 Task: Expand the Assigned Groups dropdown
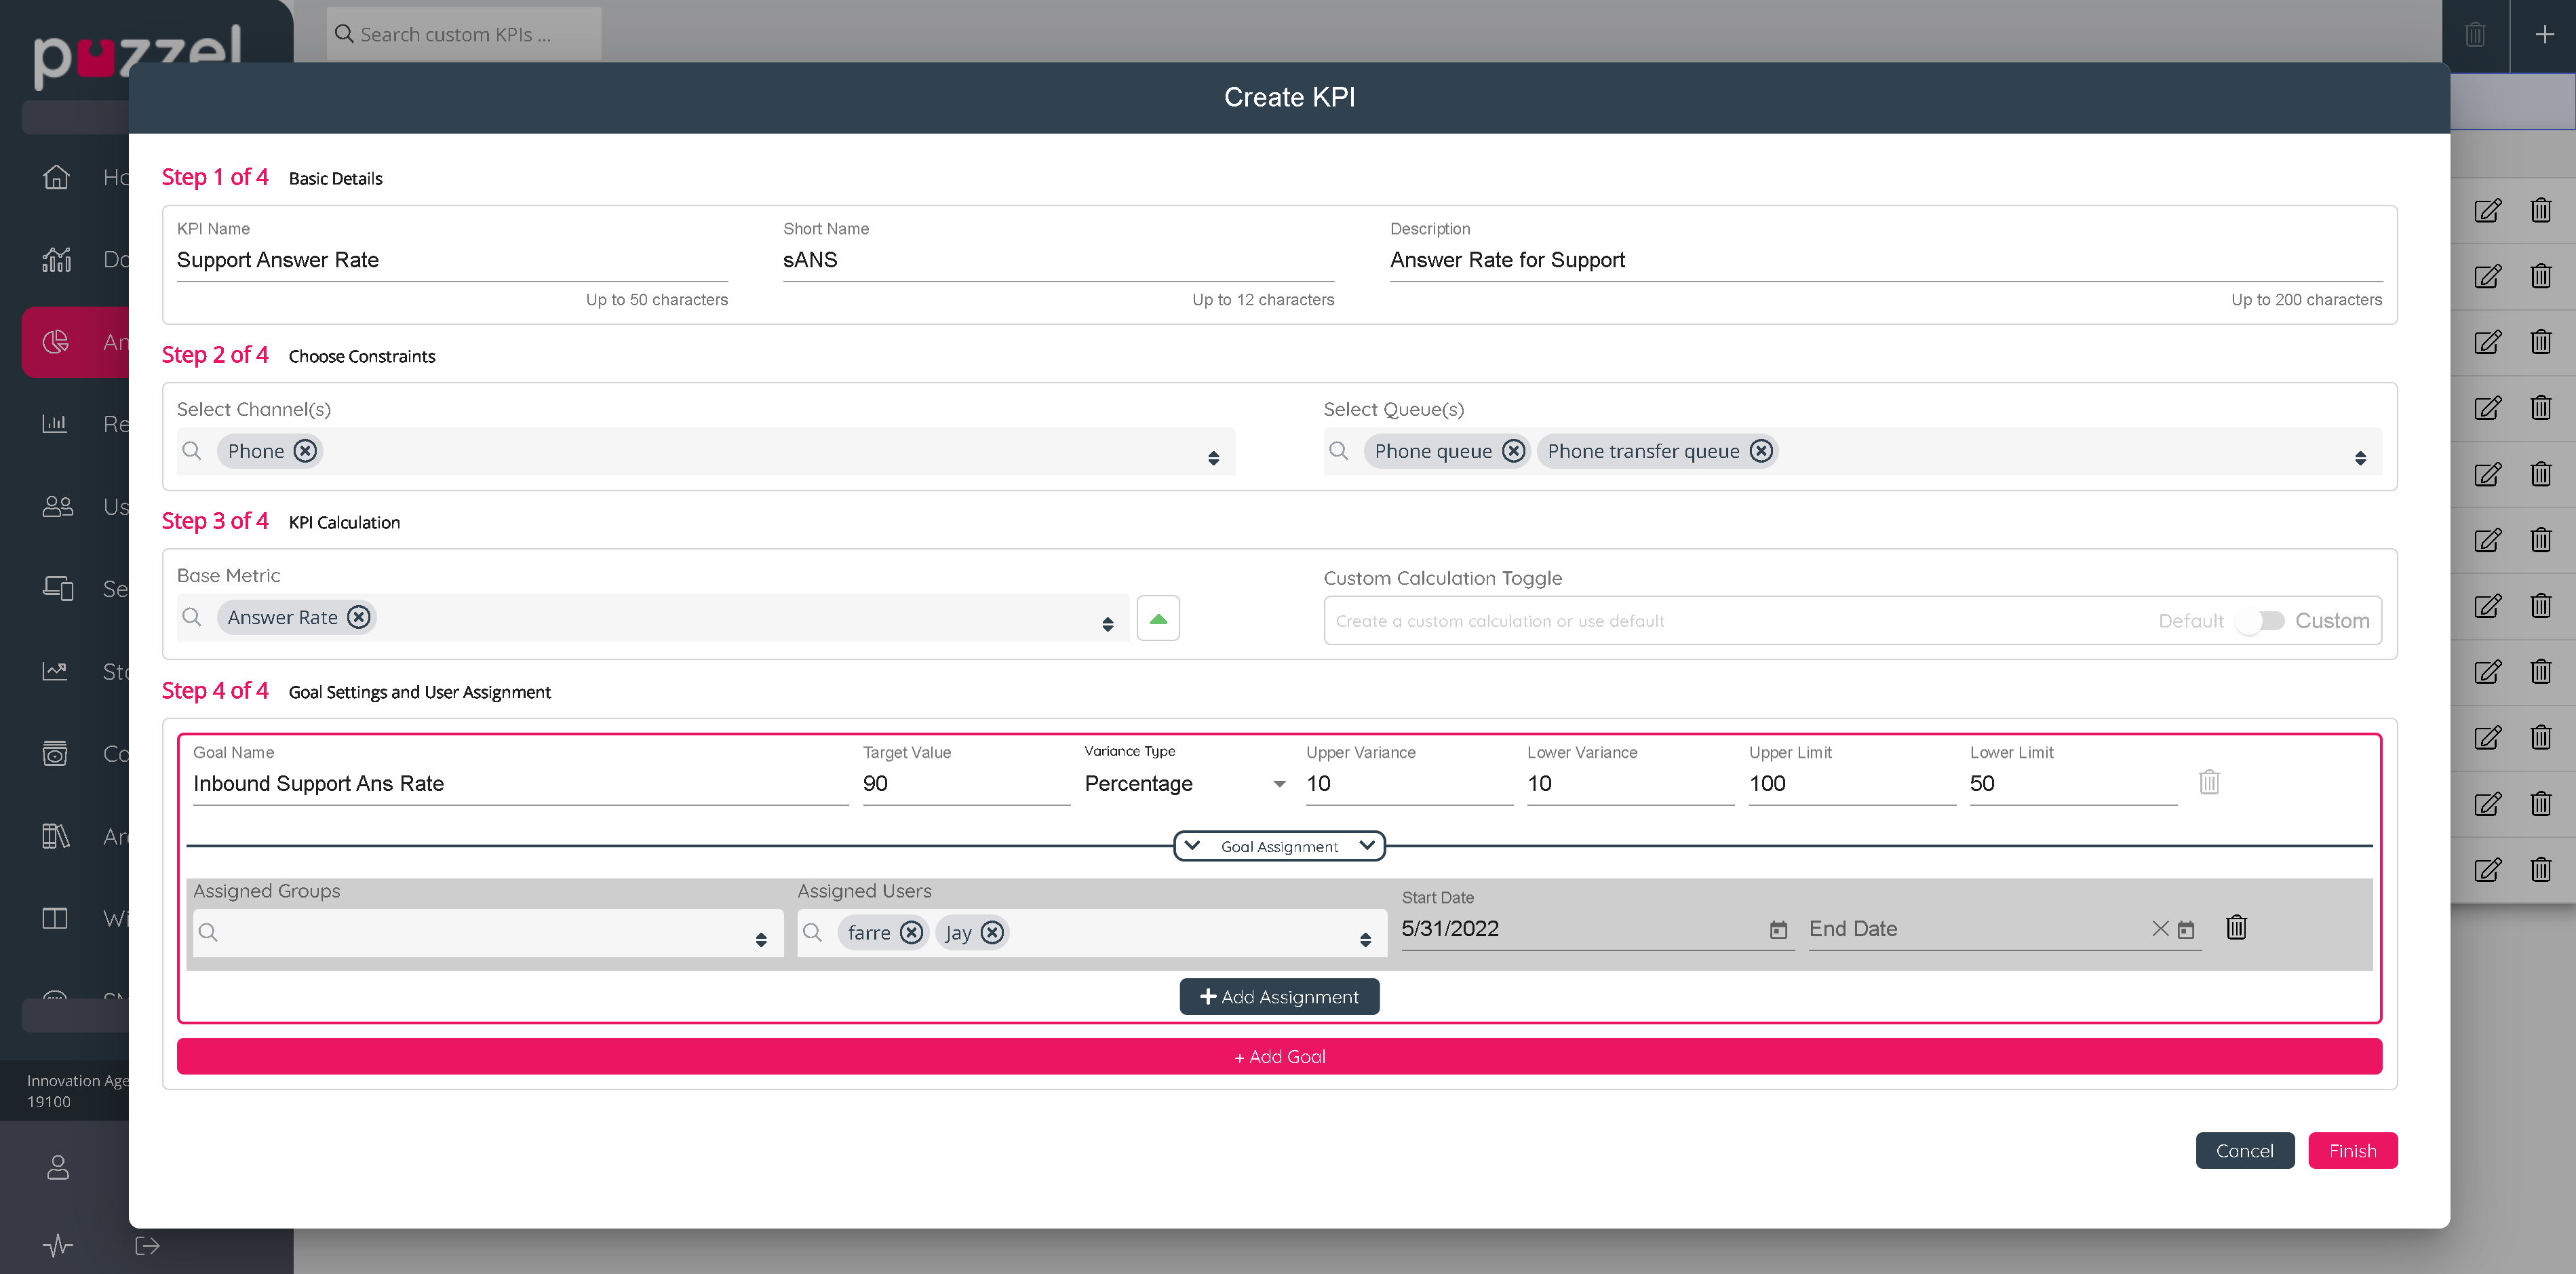click(761, 939)
